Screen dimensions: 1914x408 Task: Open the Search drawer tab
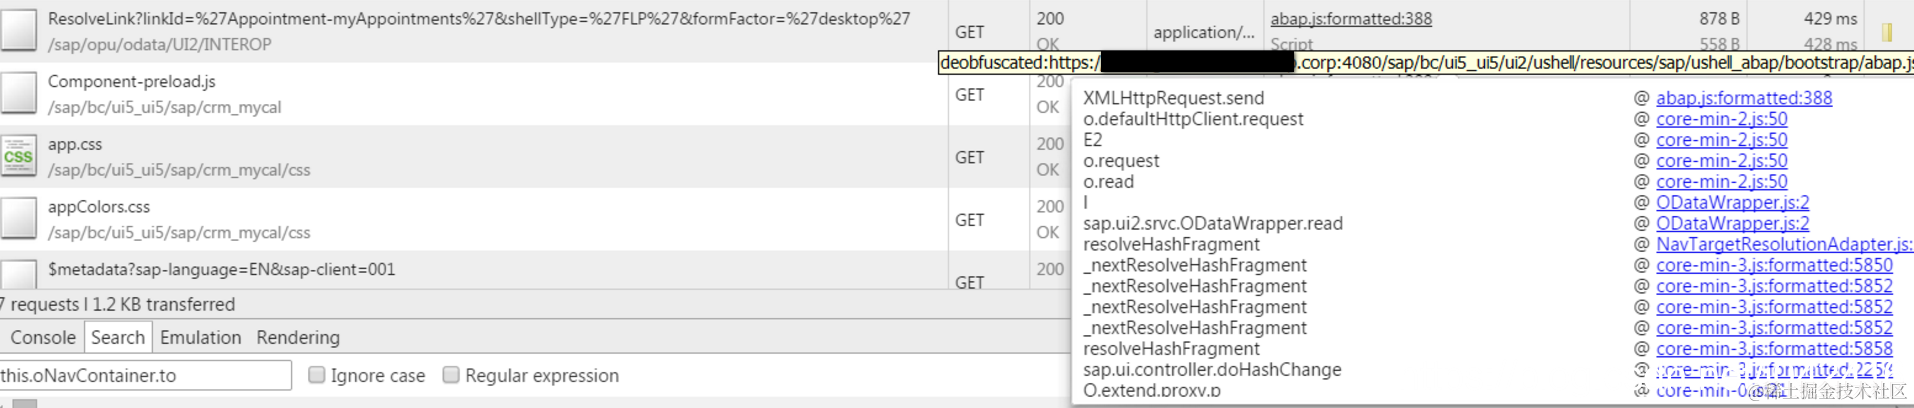tap(118, 338)
